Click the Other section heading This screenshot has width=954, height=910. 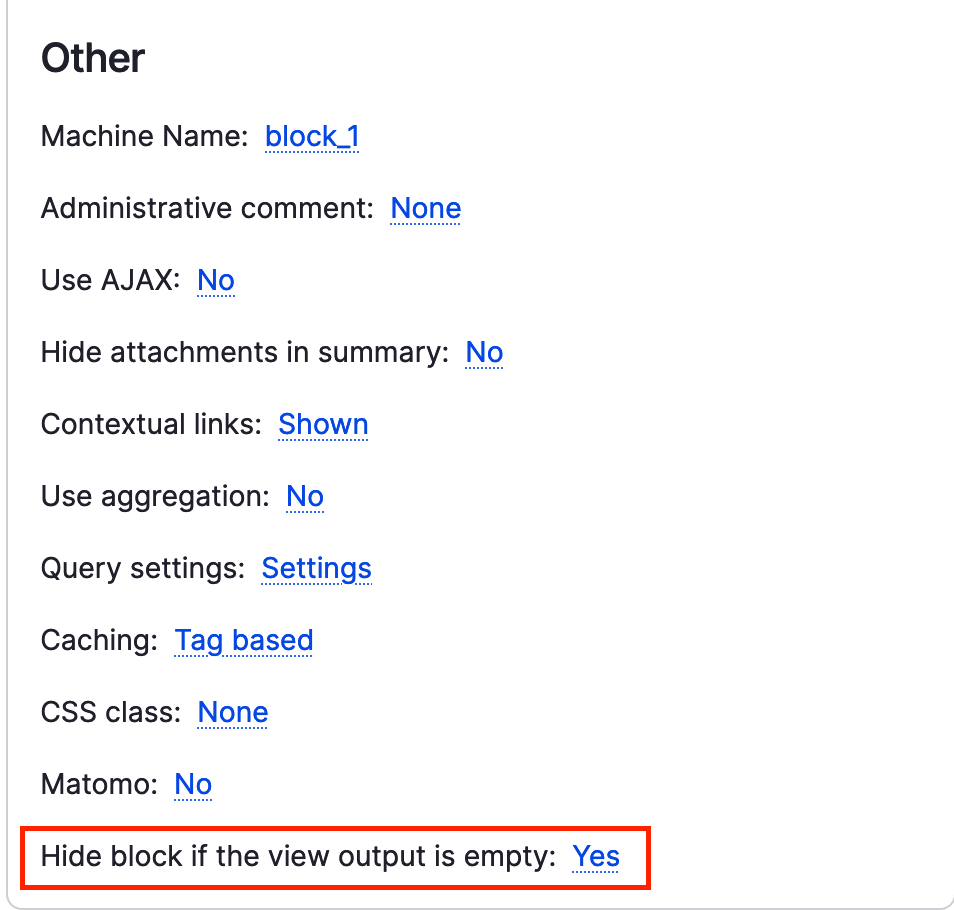(92, 58)
